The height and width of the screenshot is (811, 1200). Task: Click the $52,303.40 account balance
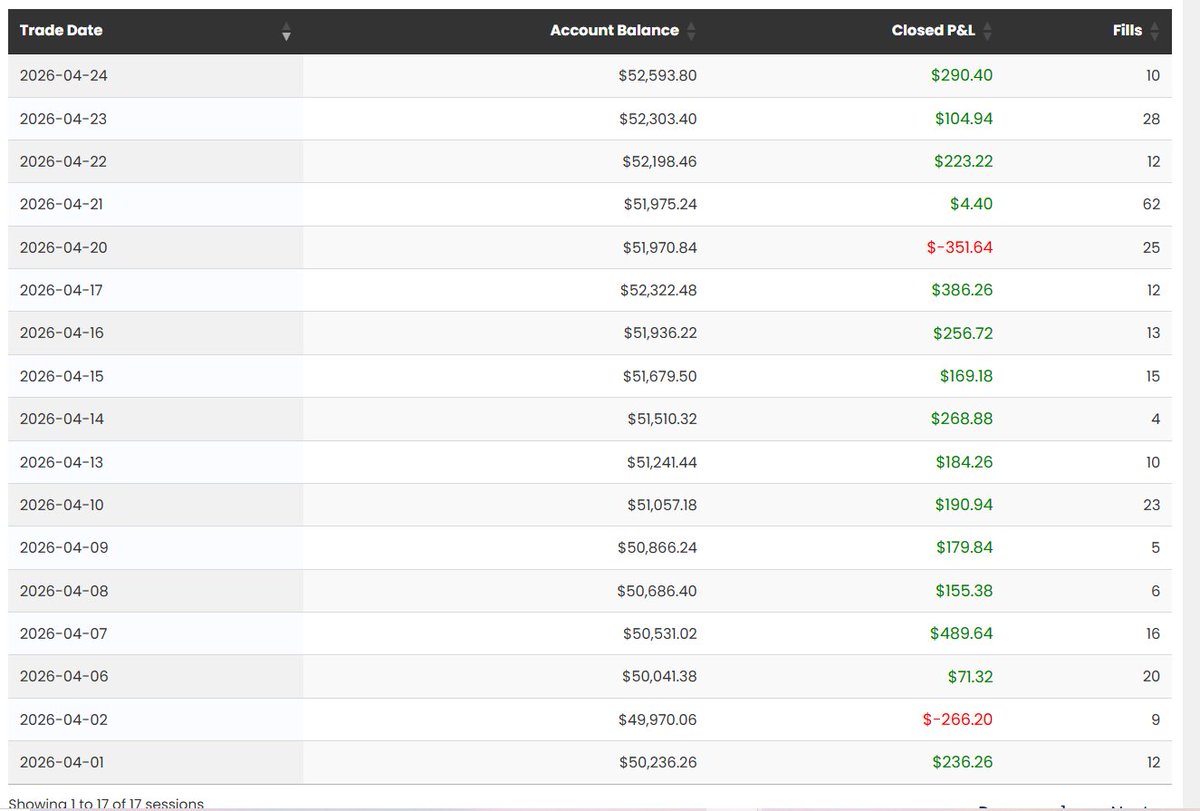(x=658, y=119)
